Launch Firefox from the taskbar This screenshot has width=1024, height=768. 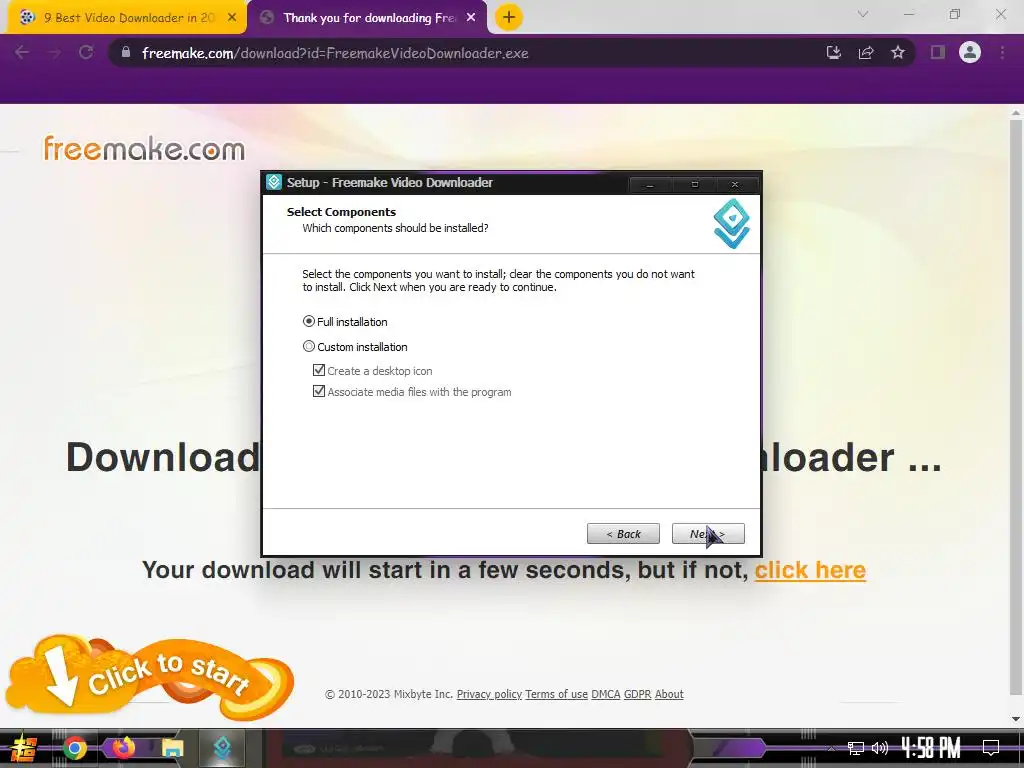[x=123, y=747]
